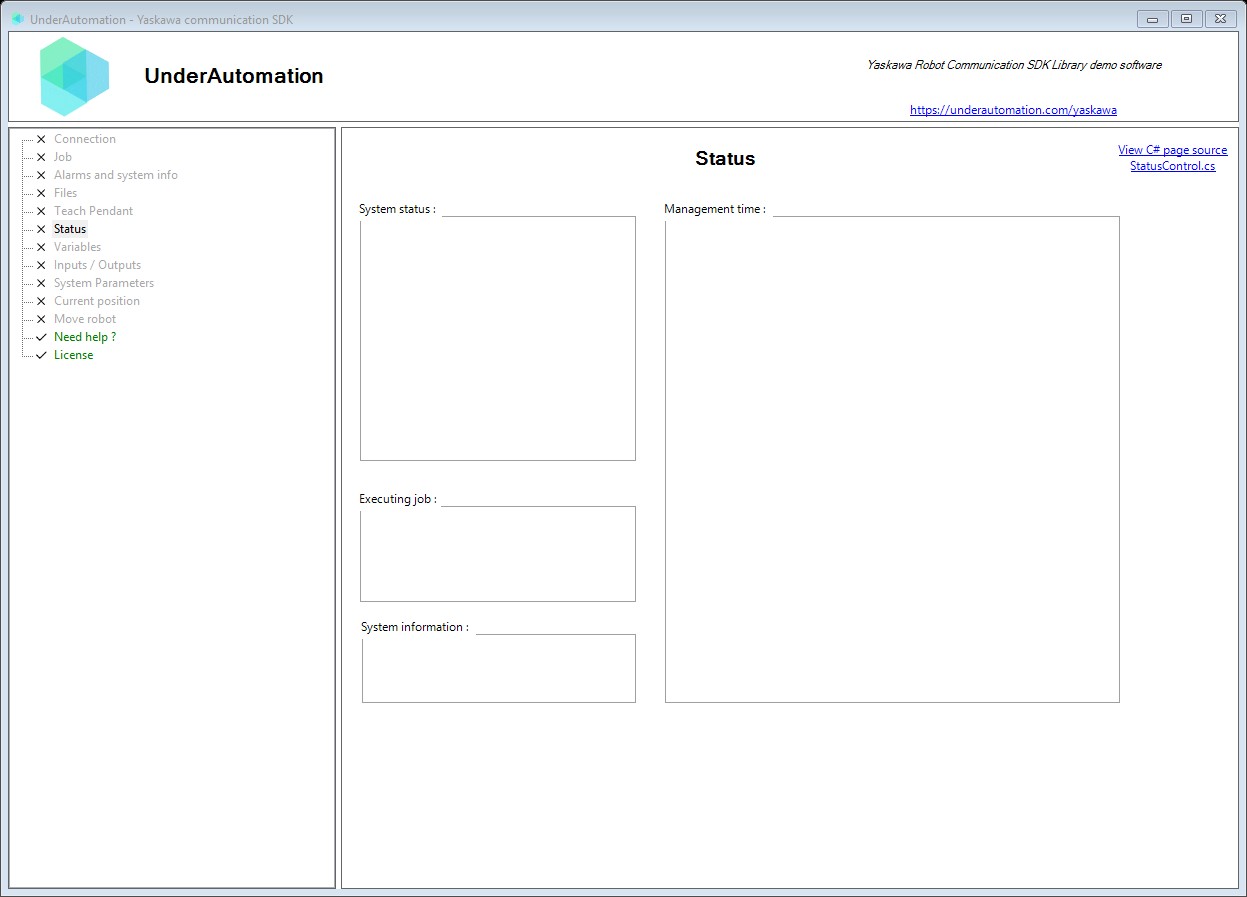This screenshot has height=897, width=1247.
Task: Select the Status tree entry
Action: pos(70,229)
